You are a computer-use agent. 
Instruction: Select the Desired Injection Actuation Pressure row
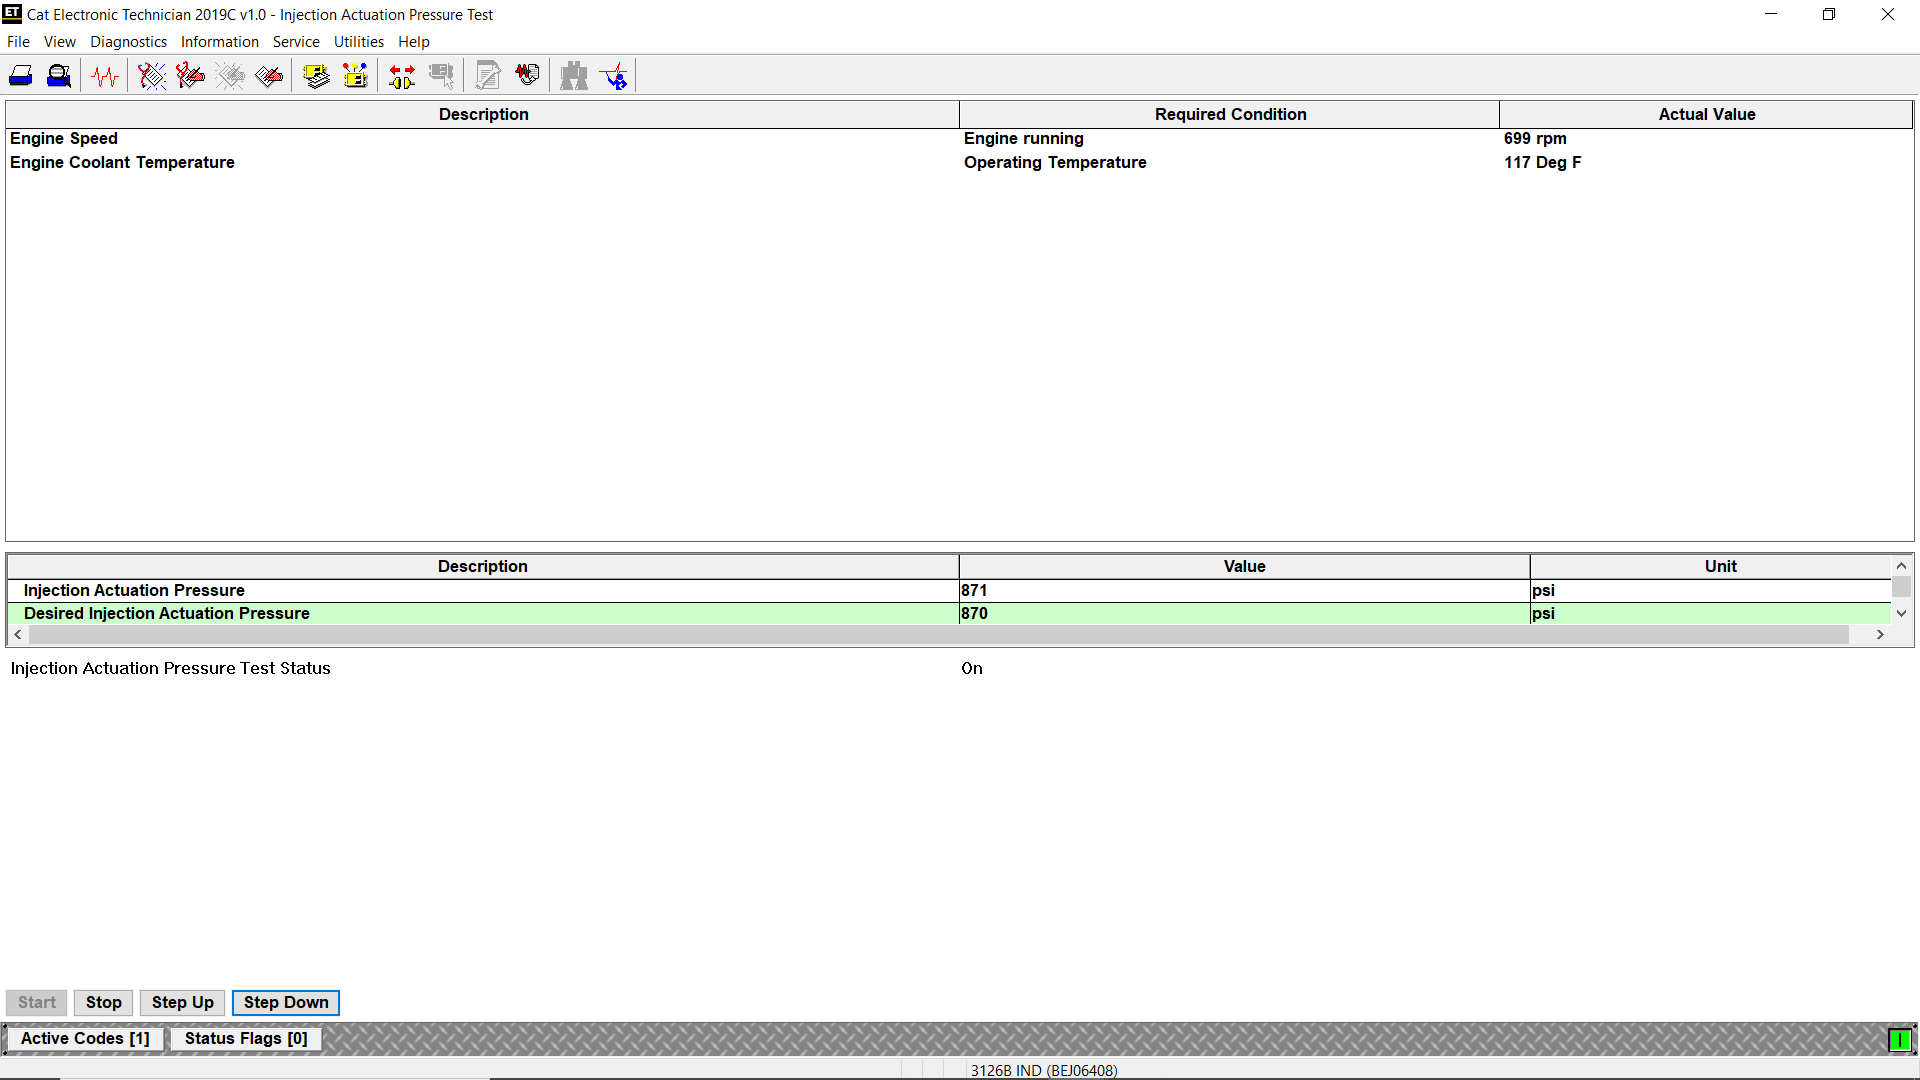pos(949,614)
